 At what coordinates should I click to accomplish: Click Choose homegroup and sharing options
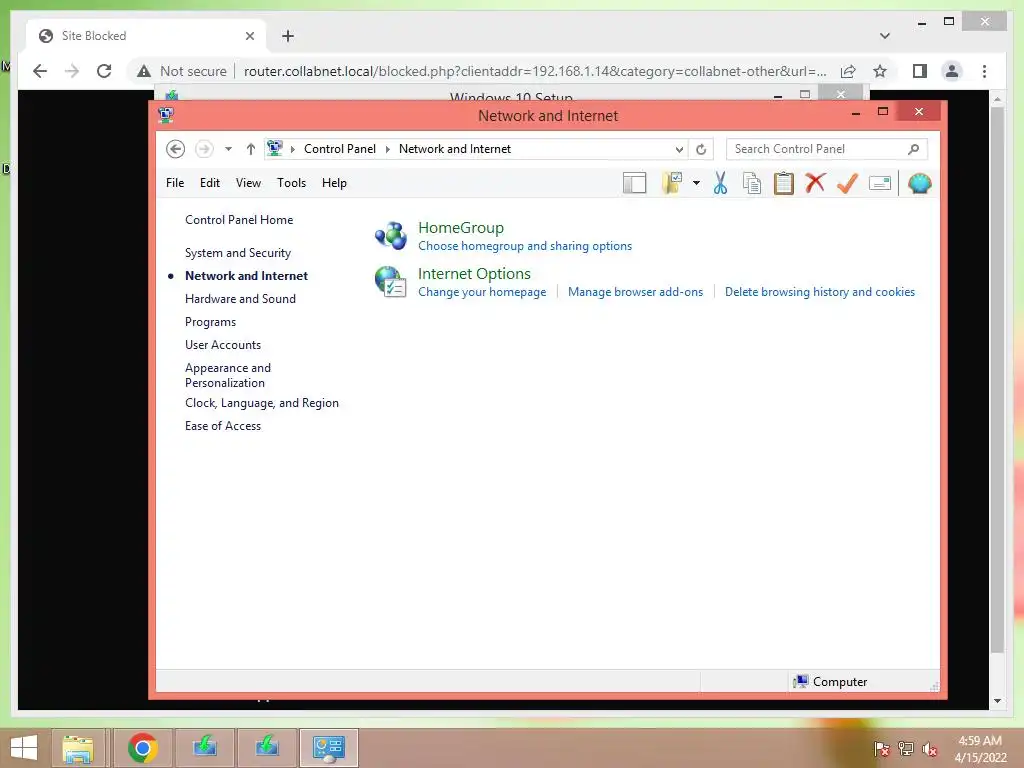pos(525,246)
